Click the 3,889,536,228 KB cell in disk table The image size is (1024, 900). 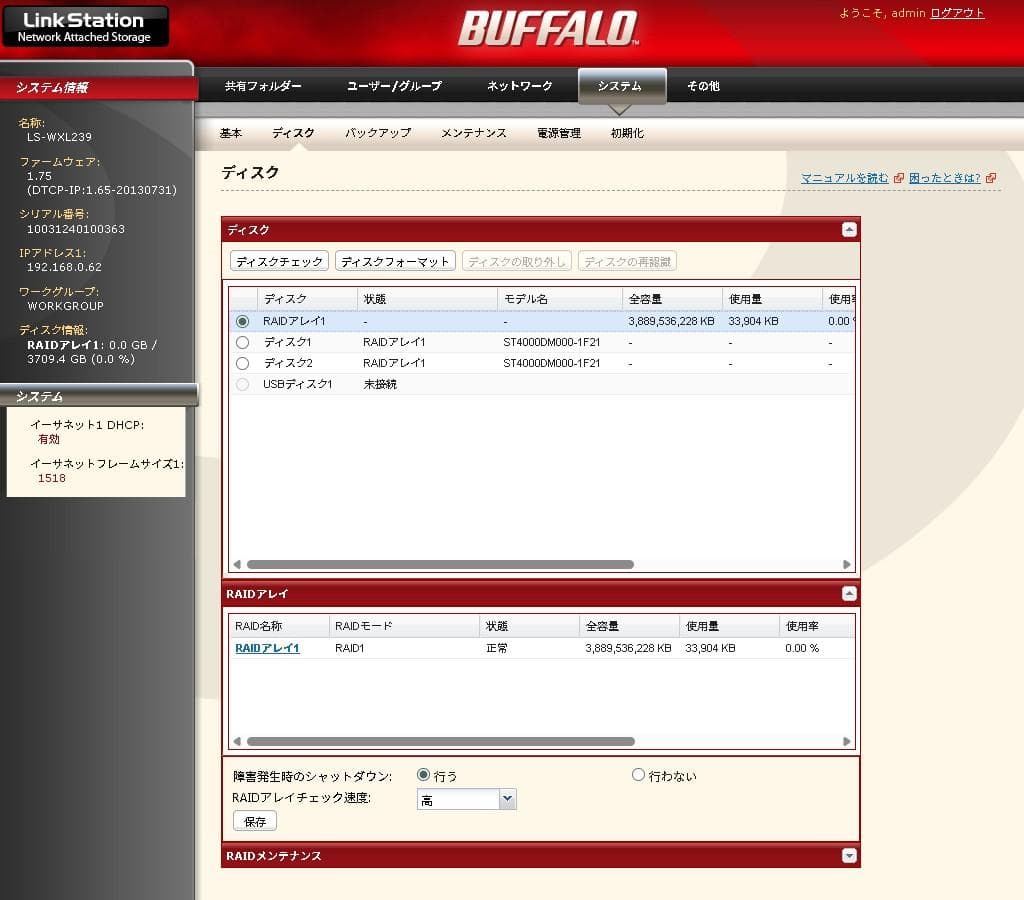click(671, 321)
